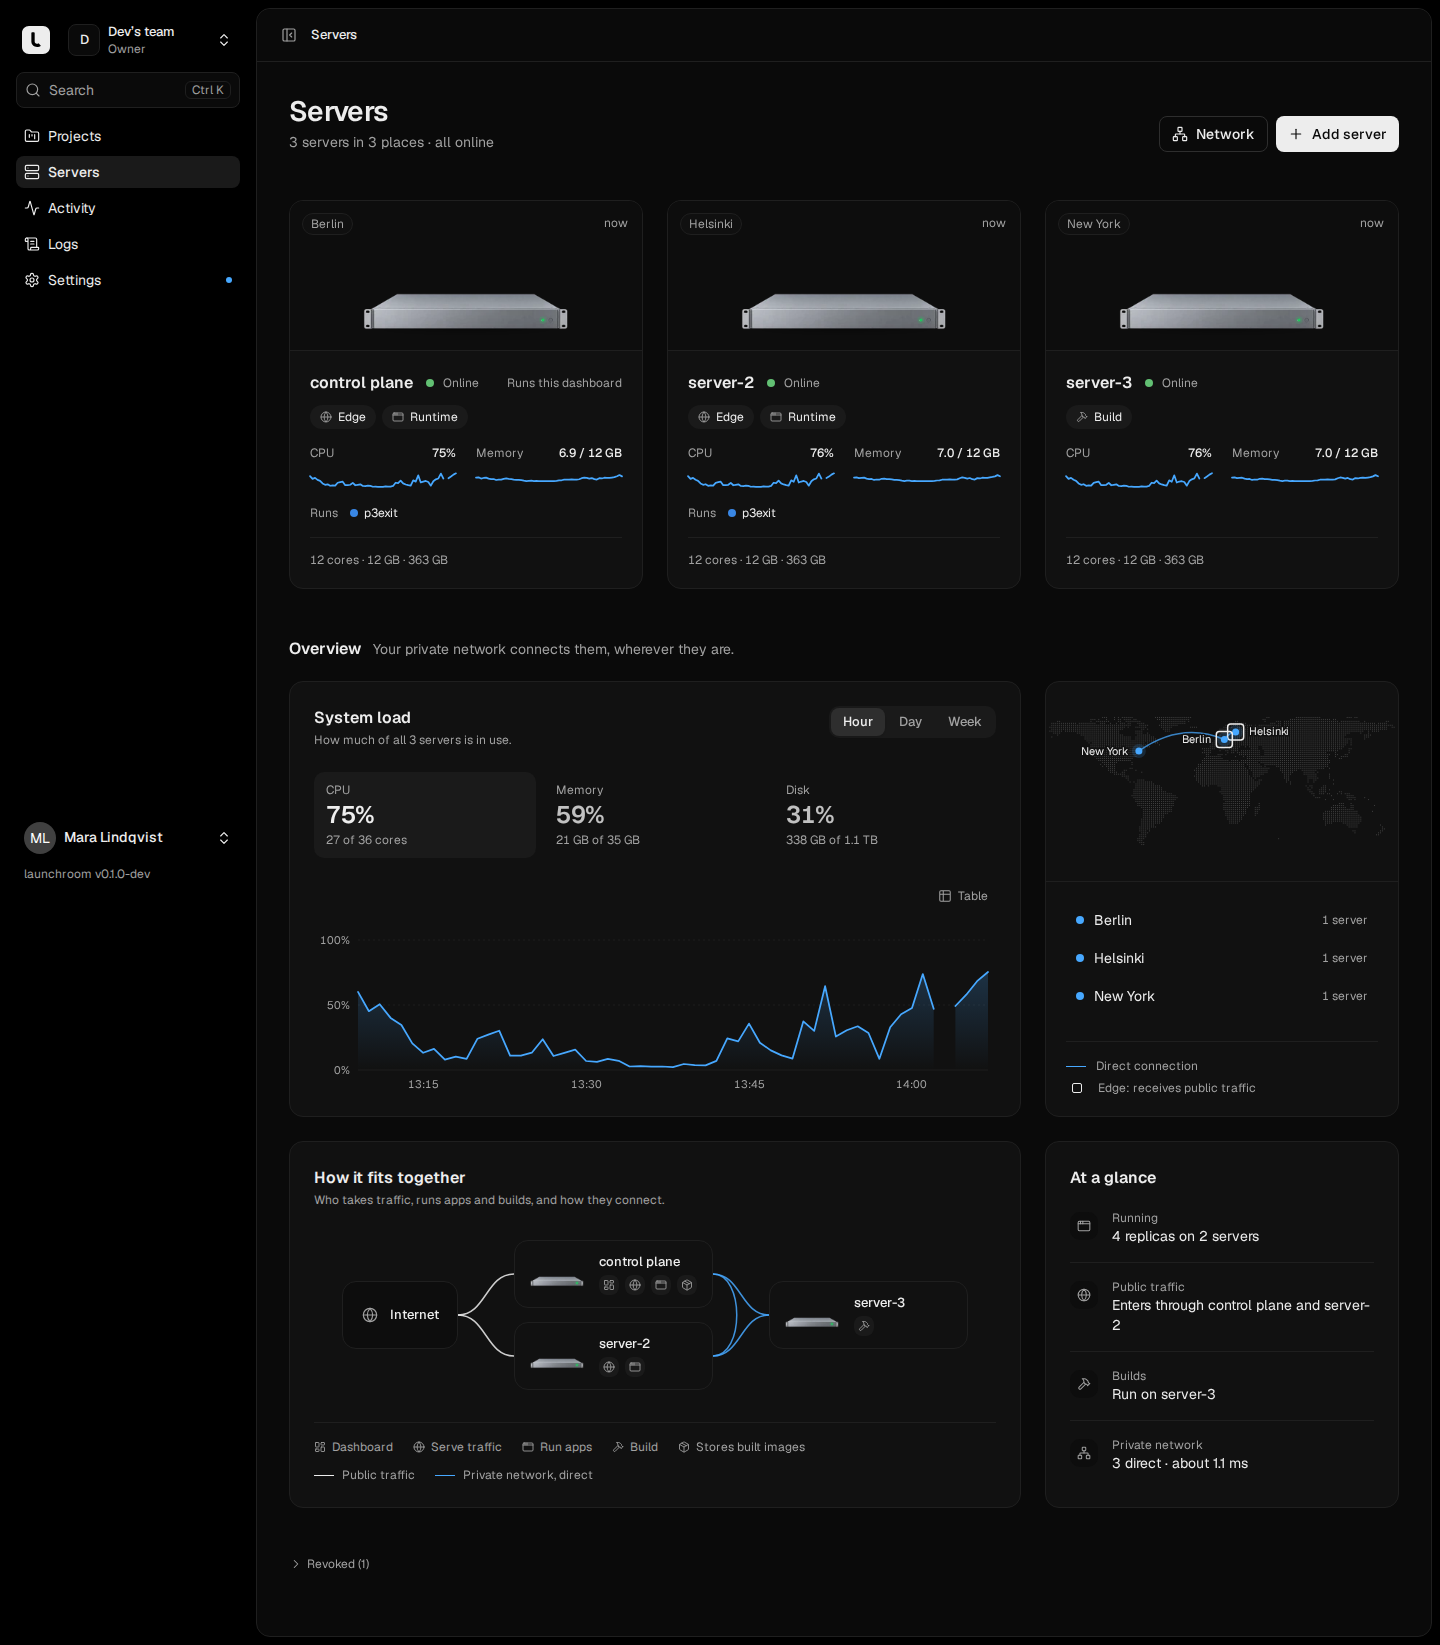Click the Memory sparkline on control plane card

point(549,479)
